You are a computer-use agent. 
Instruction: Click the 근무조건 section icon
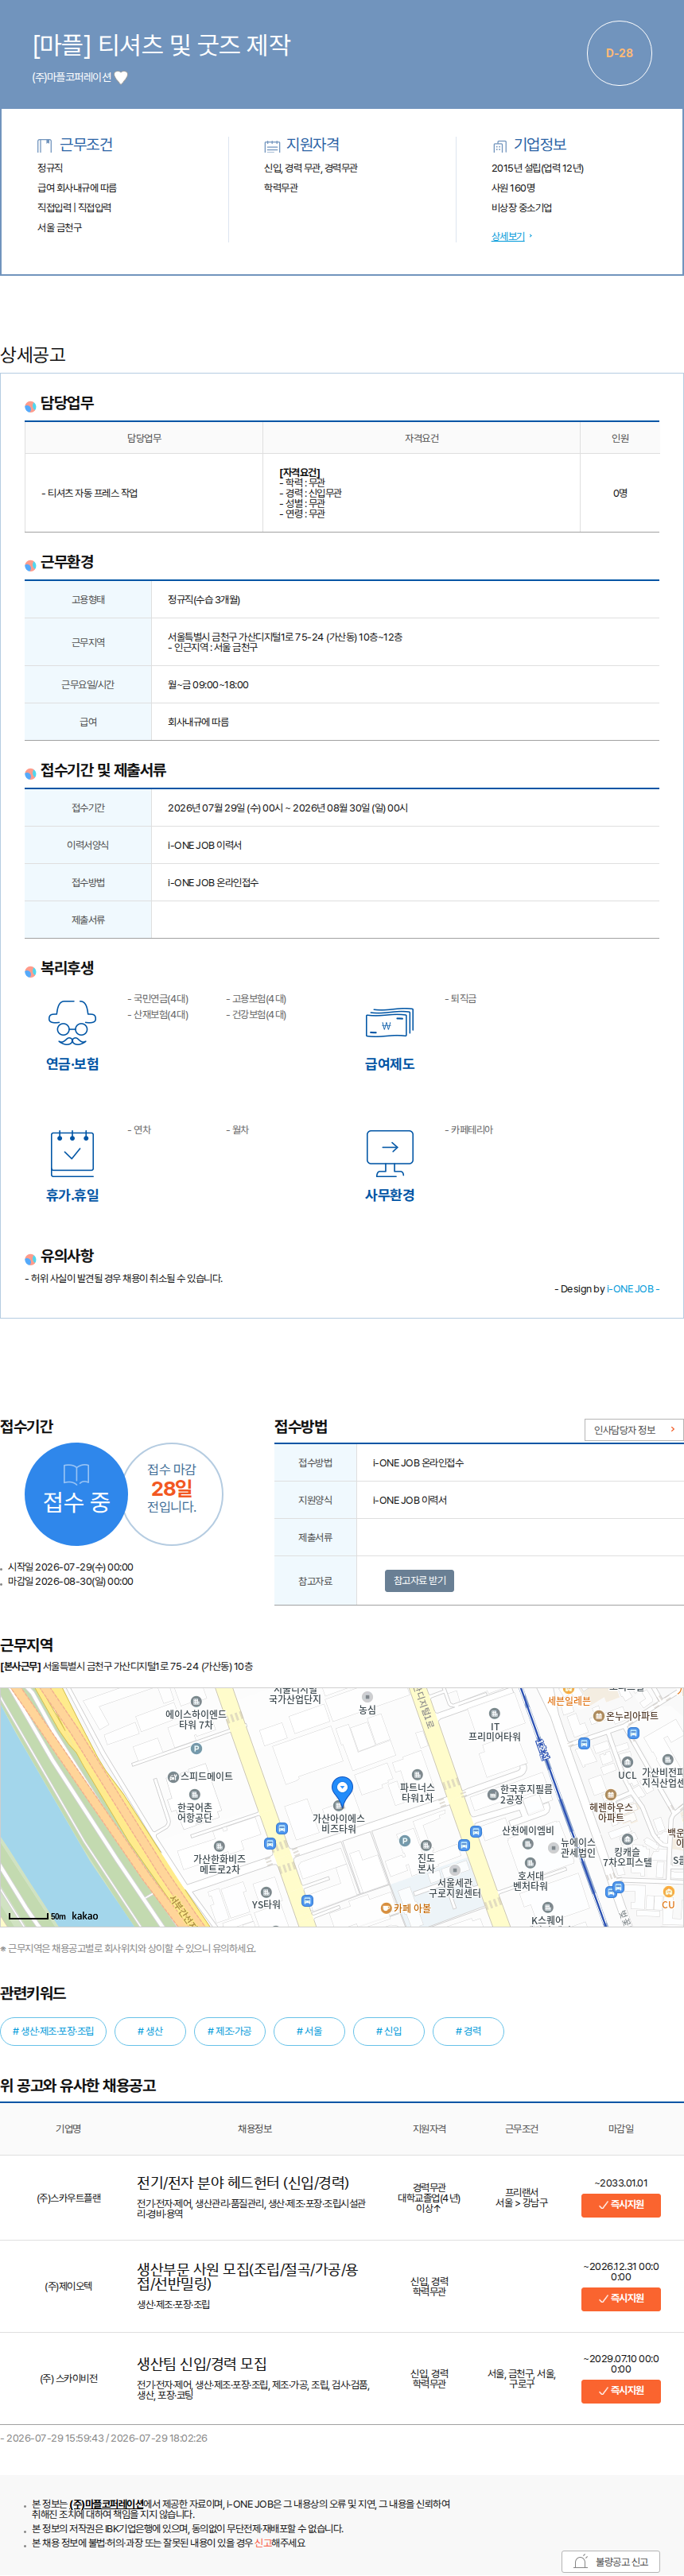[x=44, y=145]
